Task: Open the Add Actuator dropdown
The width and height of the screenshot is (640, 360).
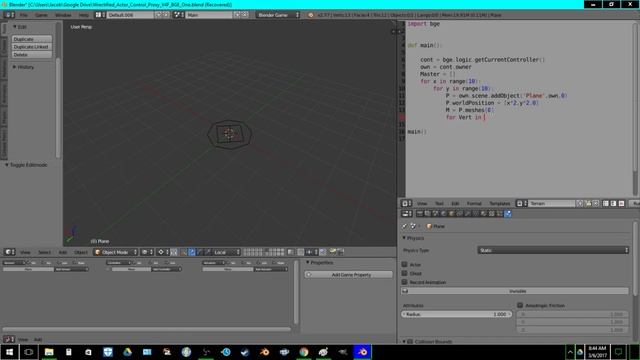Action: [x=271, y=269]
